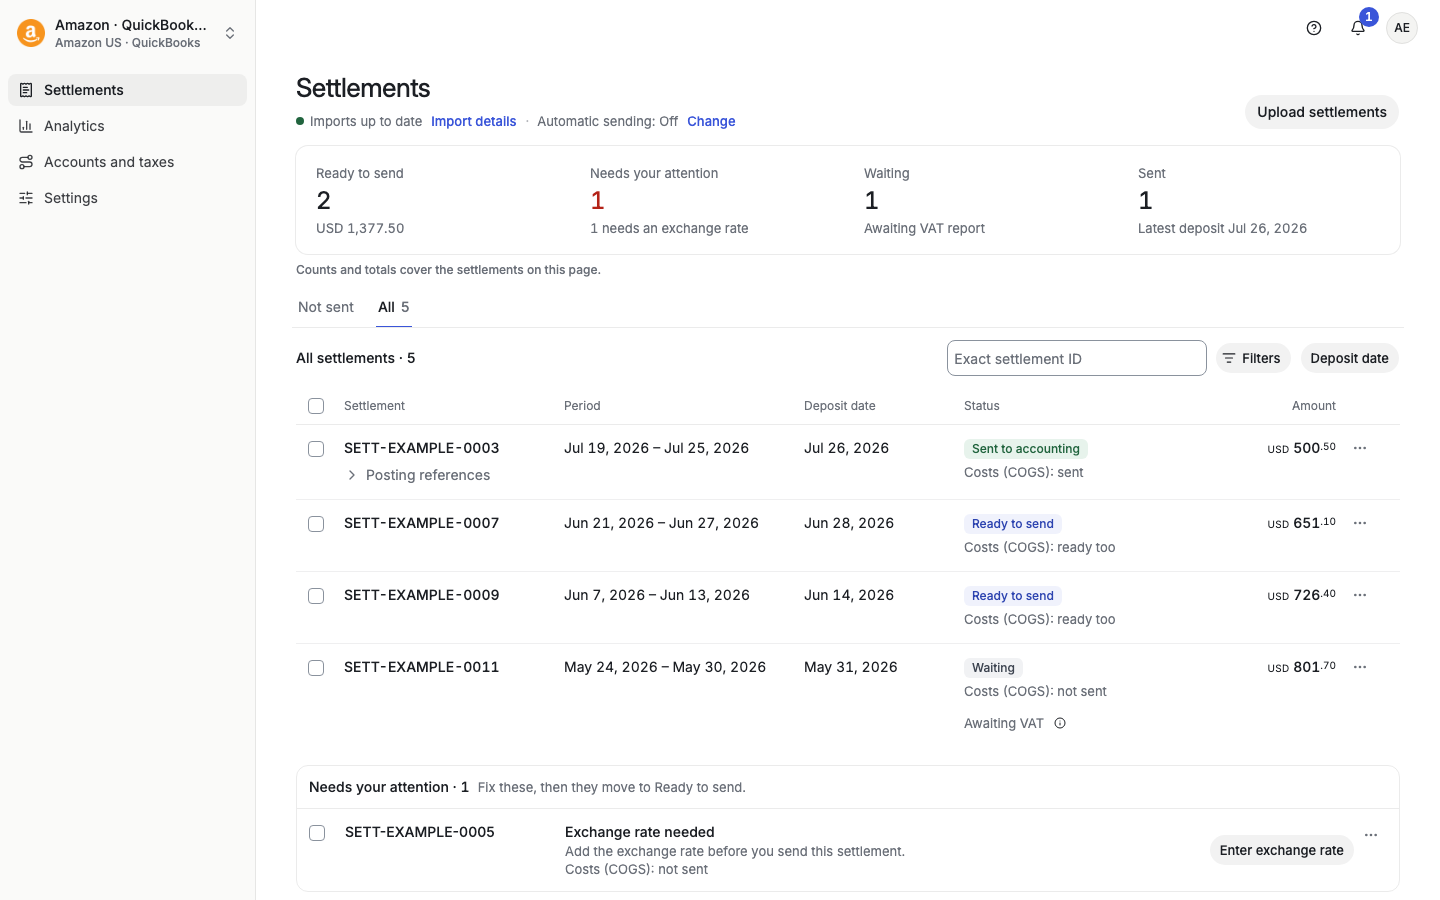1440x900 pixels.
Task: Click the Amazon logo icon
Action: (31, 33)
